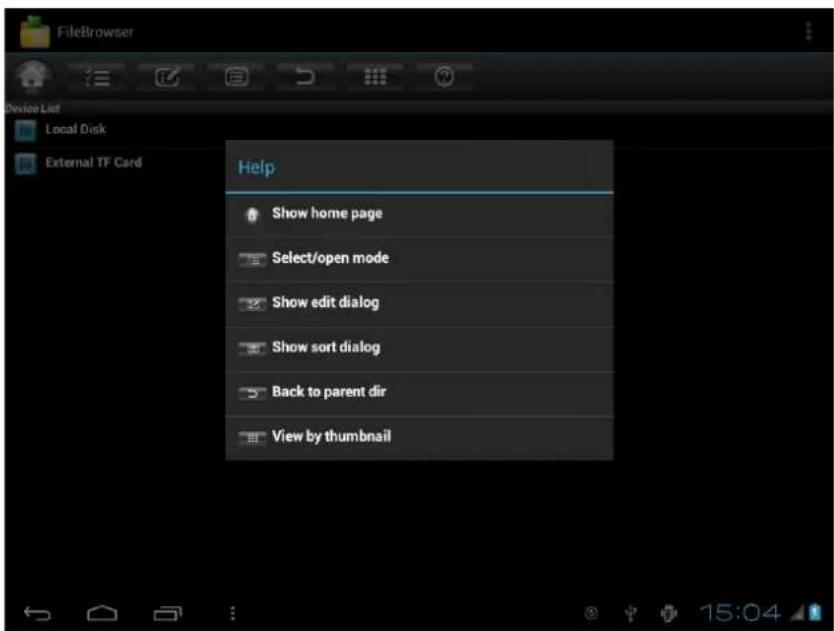Screen dimensions: 834x631
Task: Click the 'FileBrowser' app title text
Action: tap(95, 32)
